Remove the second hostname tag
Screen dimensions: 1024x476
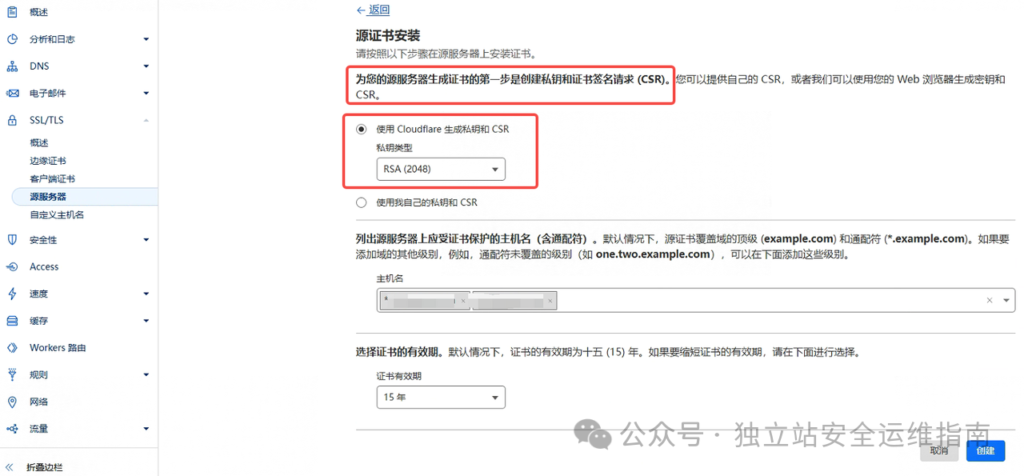click(551, 300)
